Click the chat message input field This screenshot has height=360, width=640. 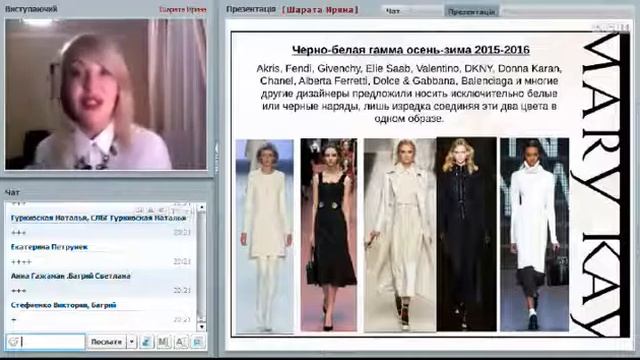(x=45, y=342)
